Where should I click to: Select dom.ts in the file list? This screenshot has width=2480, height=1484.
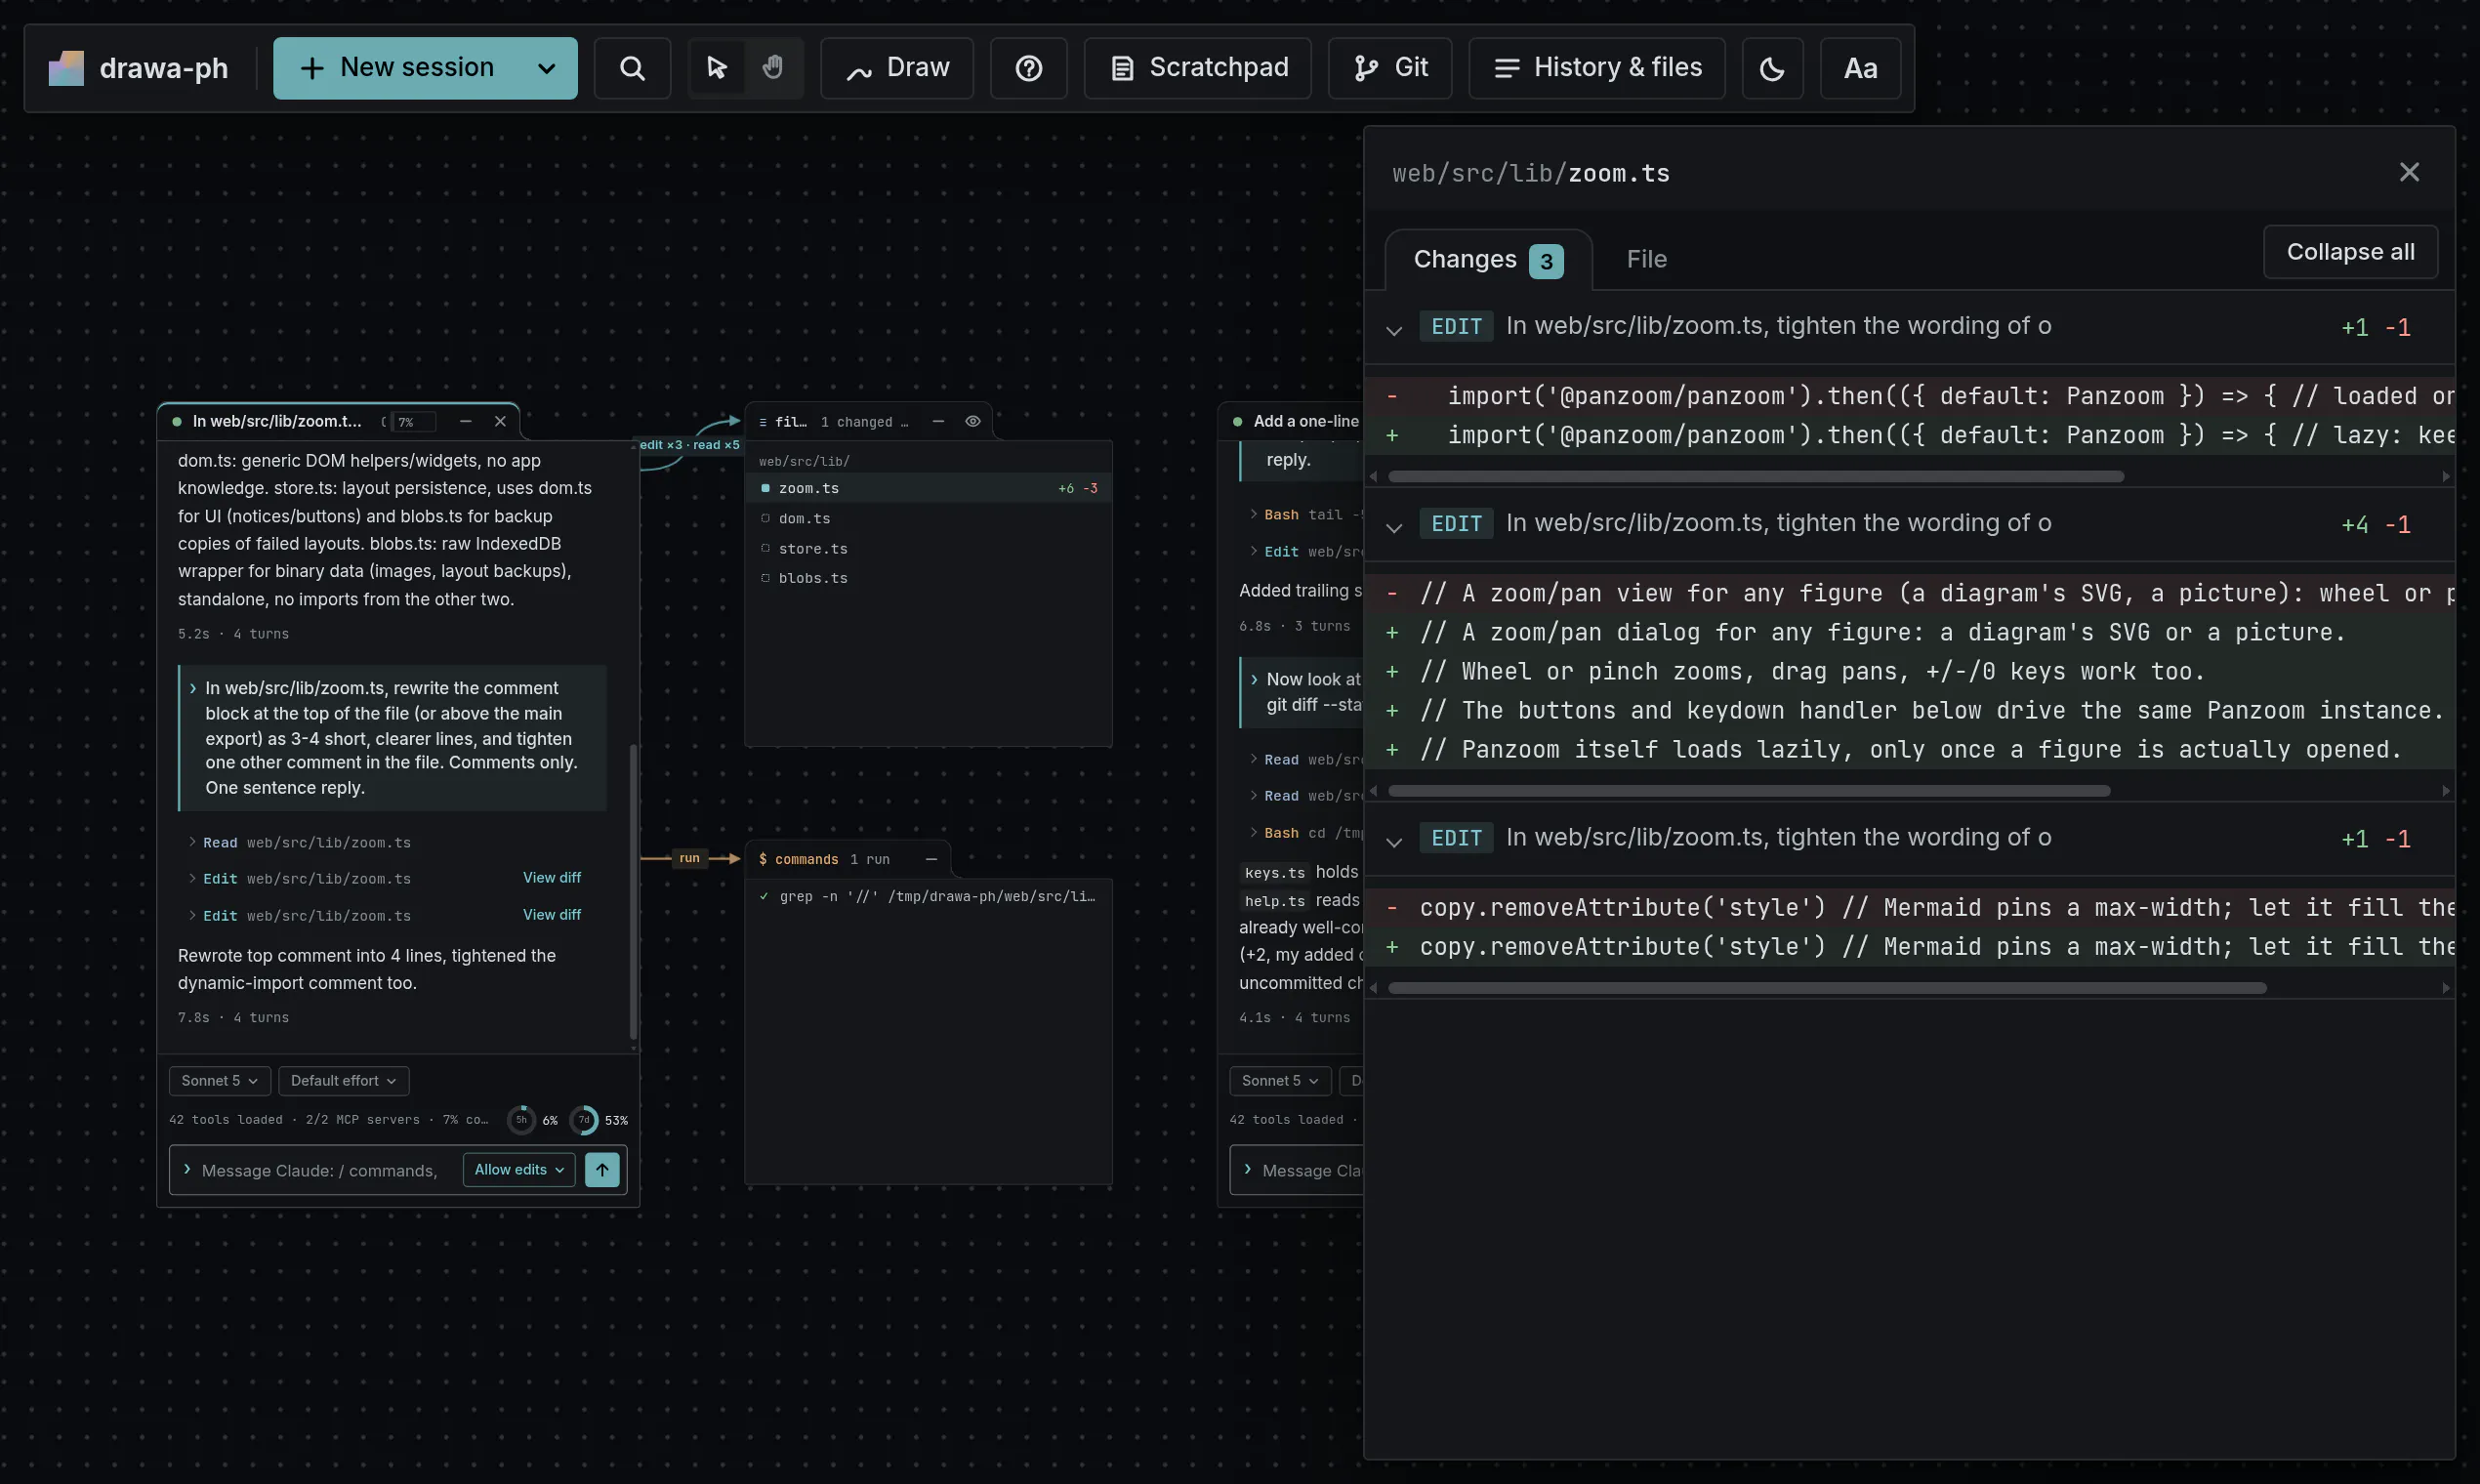[x=928, y=518]
